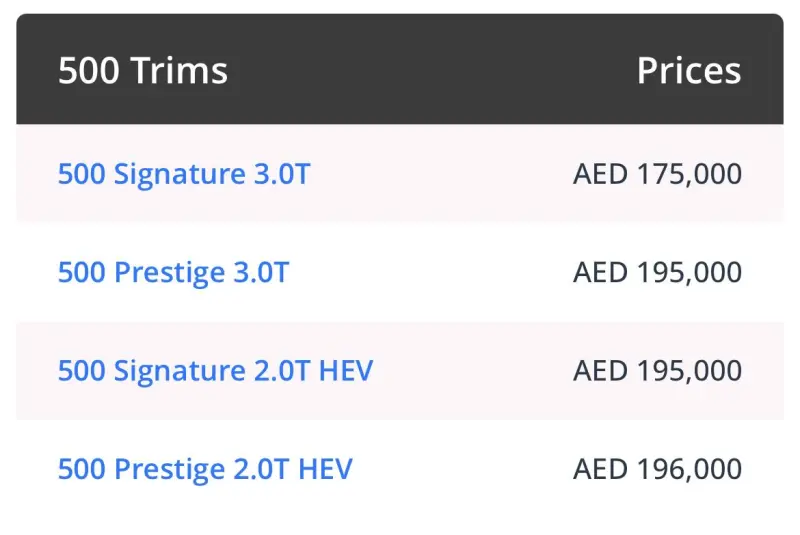
Task: Click "AED" beside the 196,000 price
Action: (x=600, y=469)
